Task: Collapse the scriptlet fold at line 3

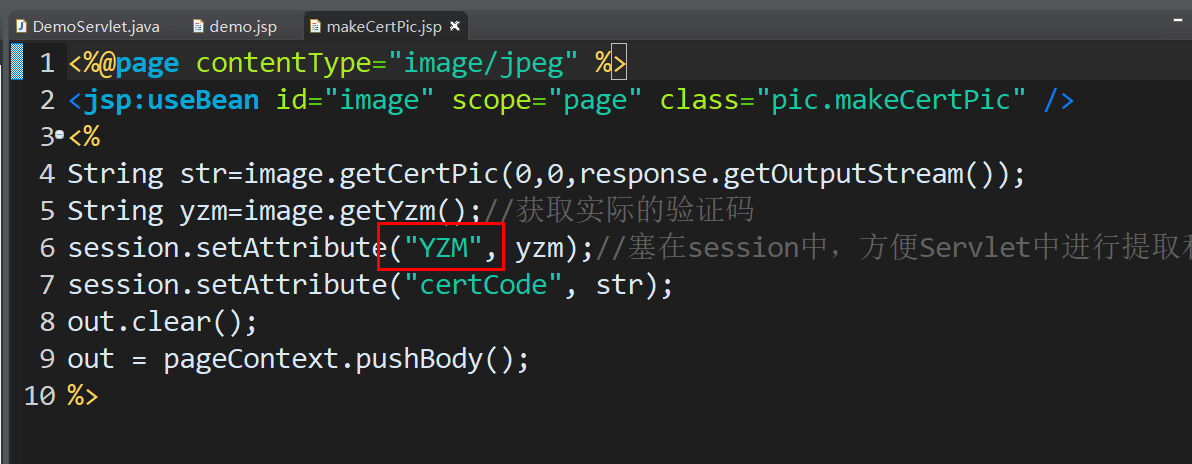Action: 60,137
